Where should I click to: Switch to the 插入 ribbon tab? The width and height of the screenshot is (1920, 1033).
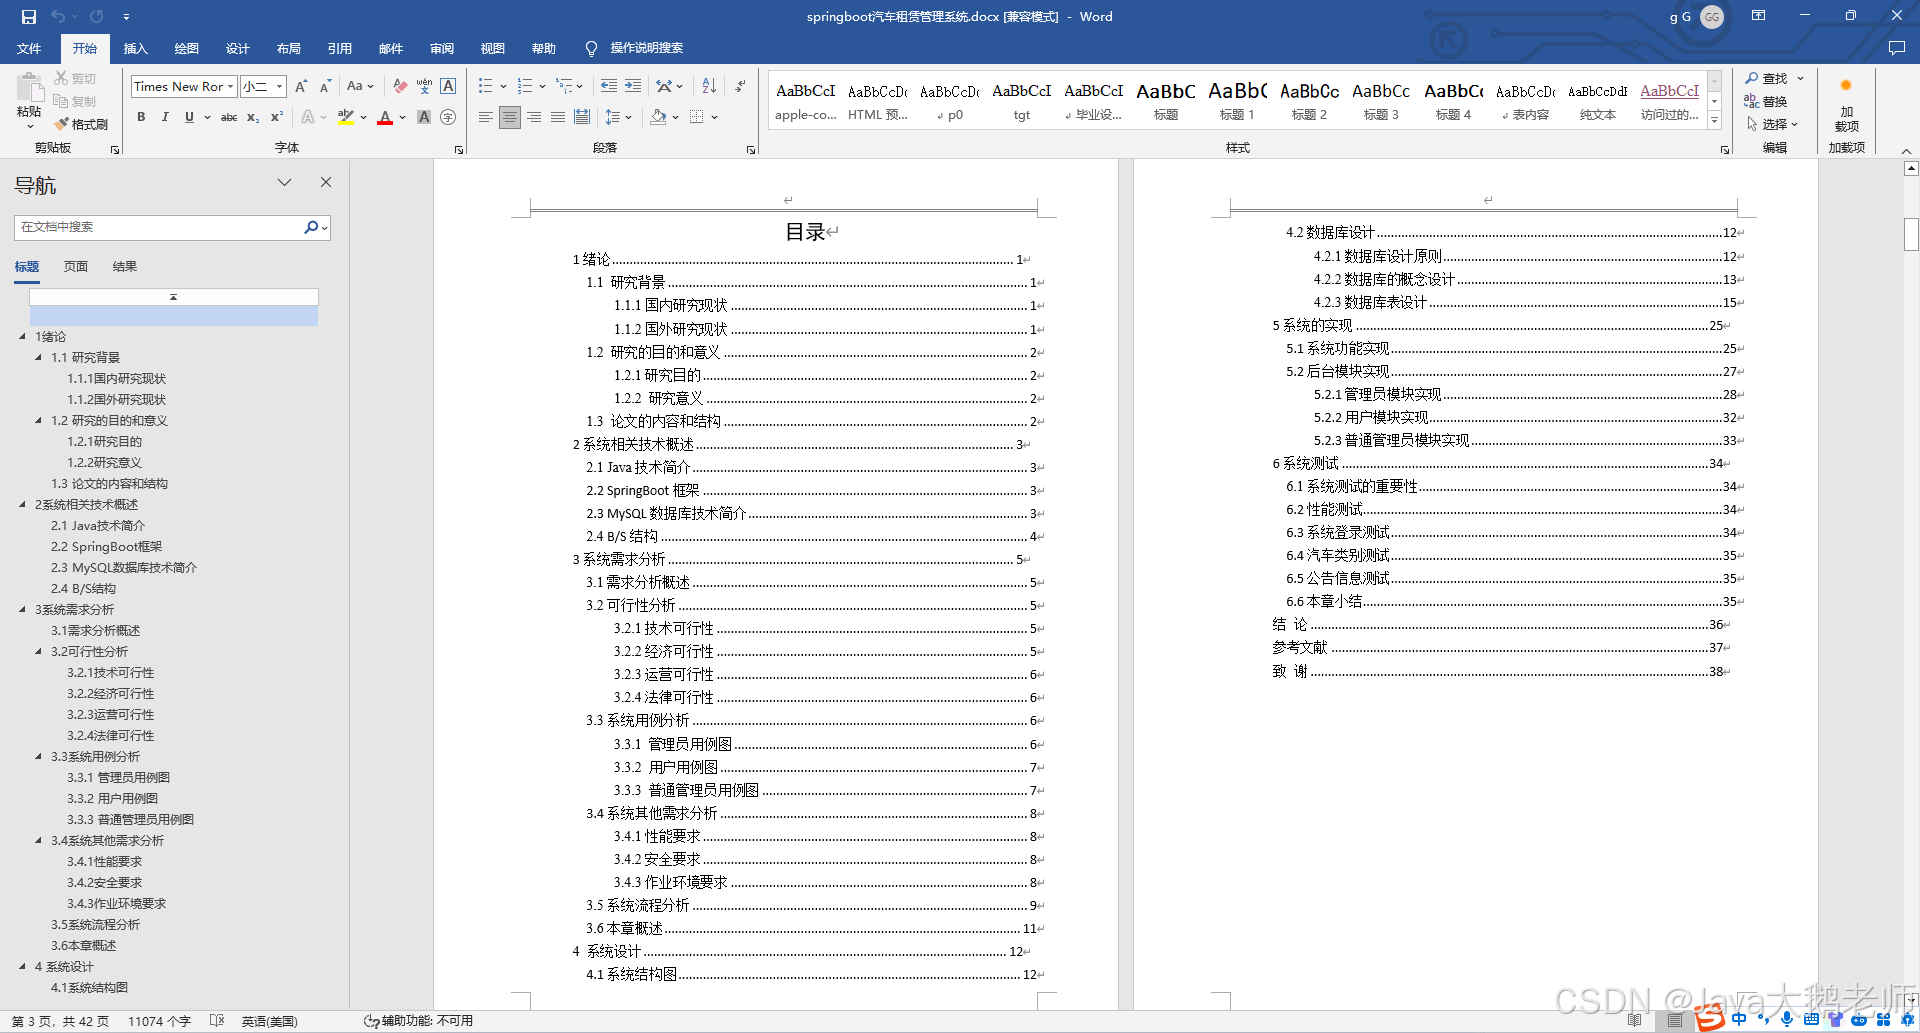point(136,48)
